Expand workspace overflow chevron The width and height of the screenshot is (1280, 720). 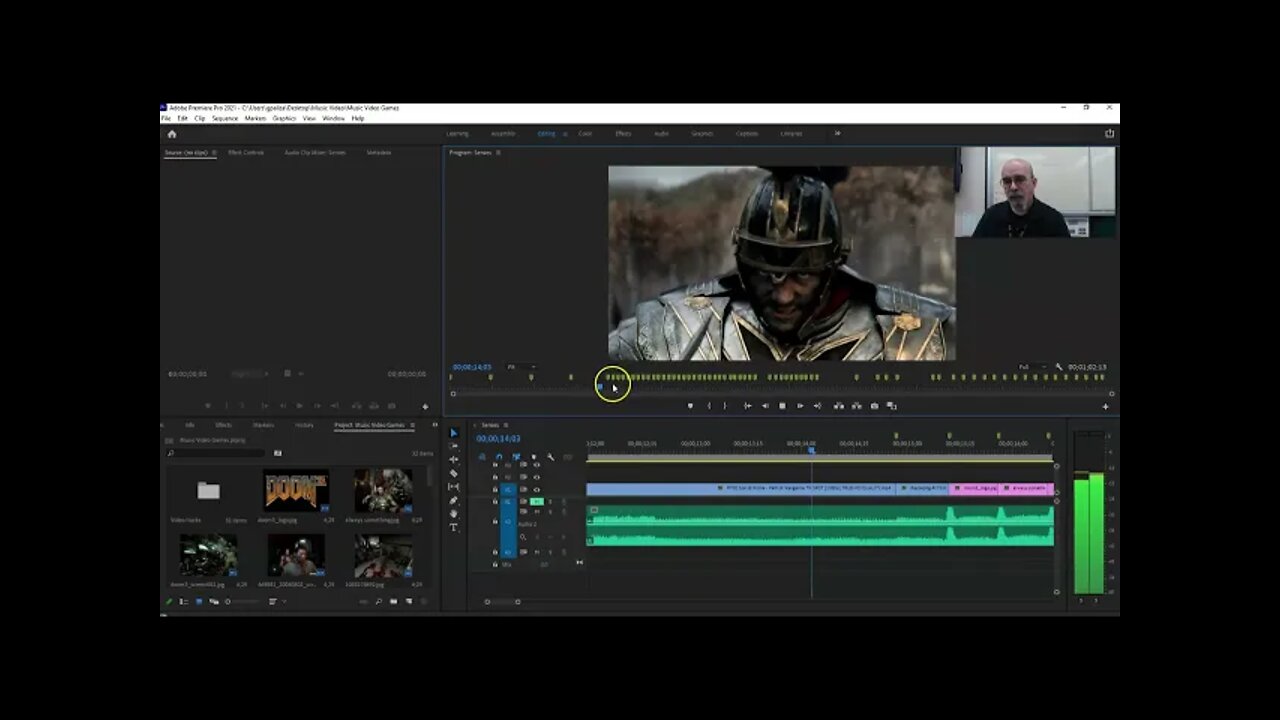point(837,133)
